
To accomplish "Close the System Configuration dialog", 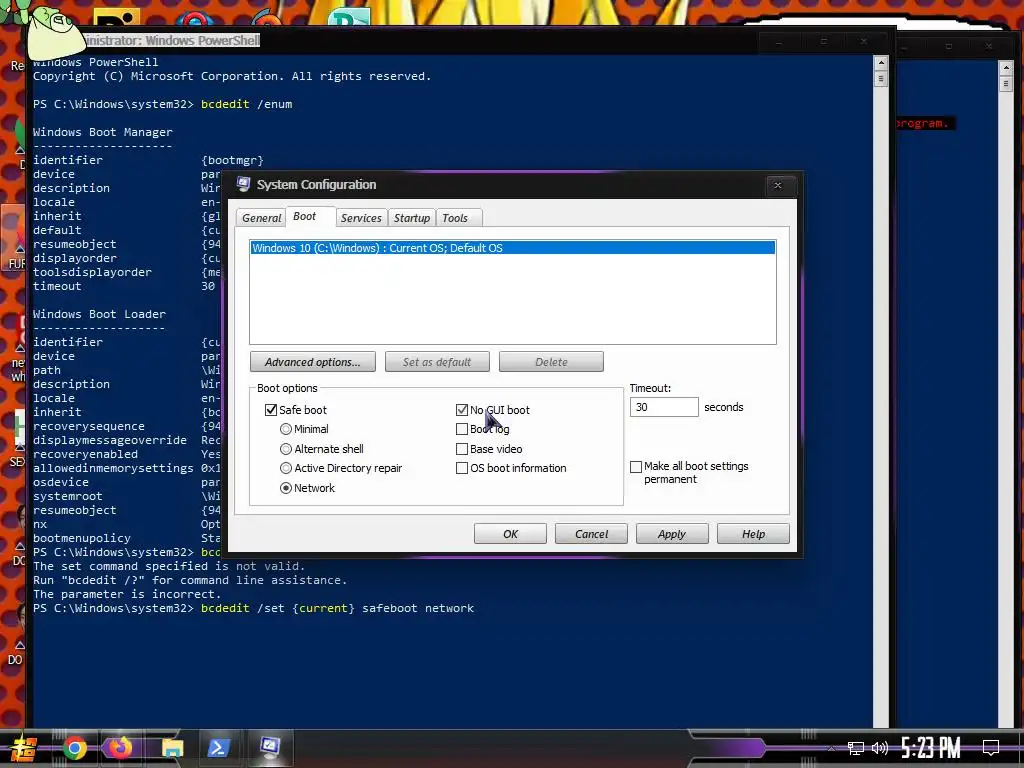I will (x=778, y=185).
